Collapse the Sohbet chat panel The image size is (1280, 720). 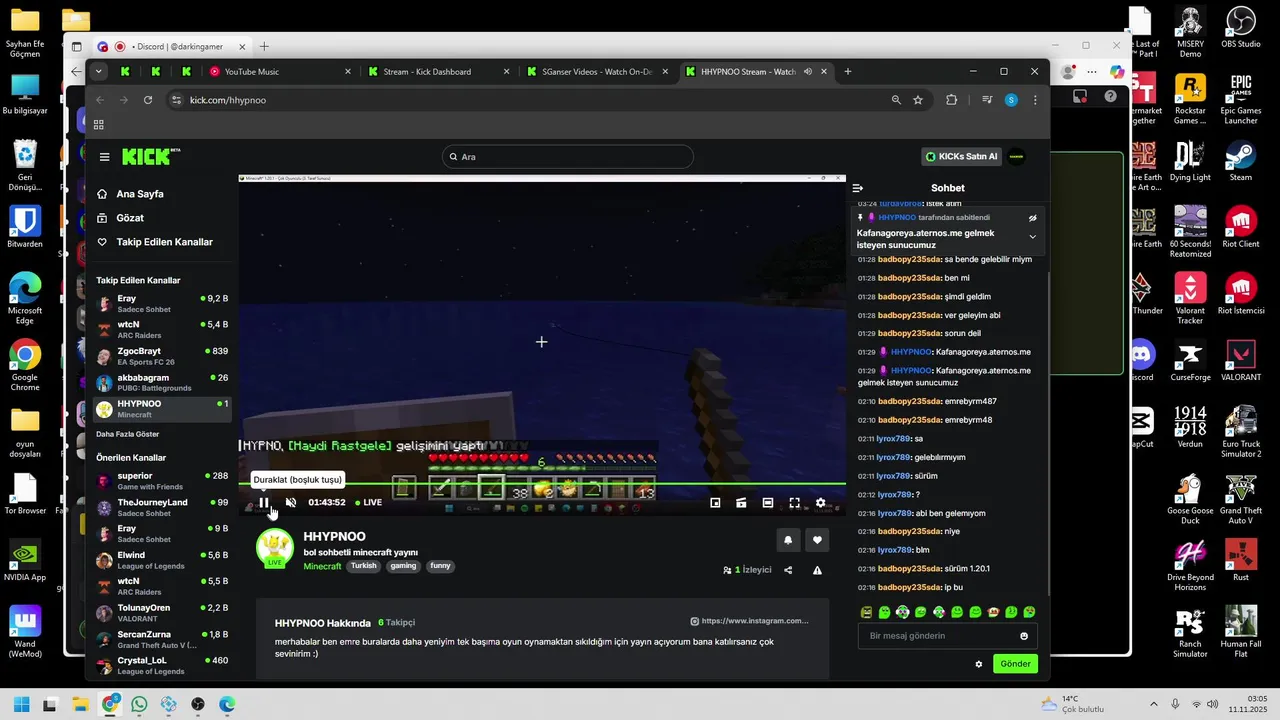(857, 188)
